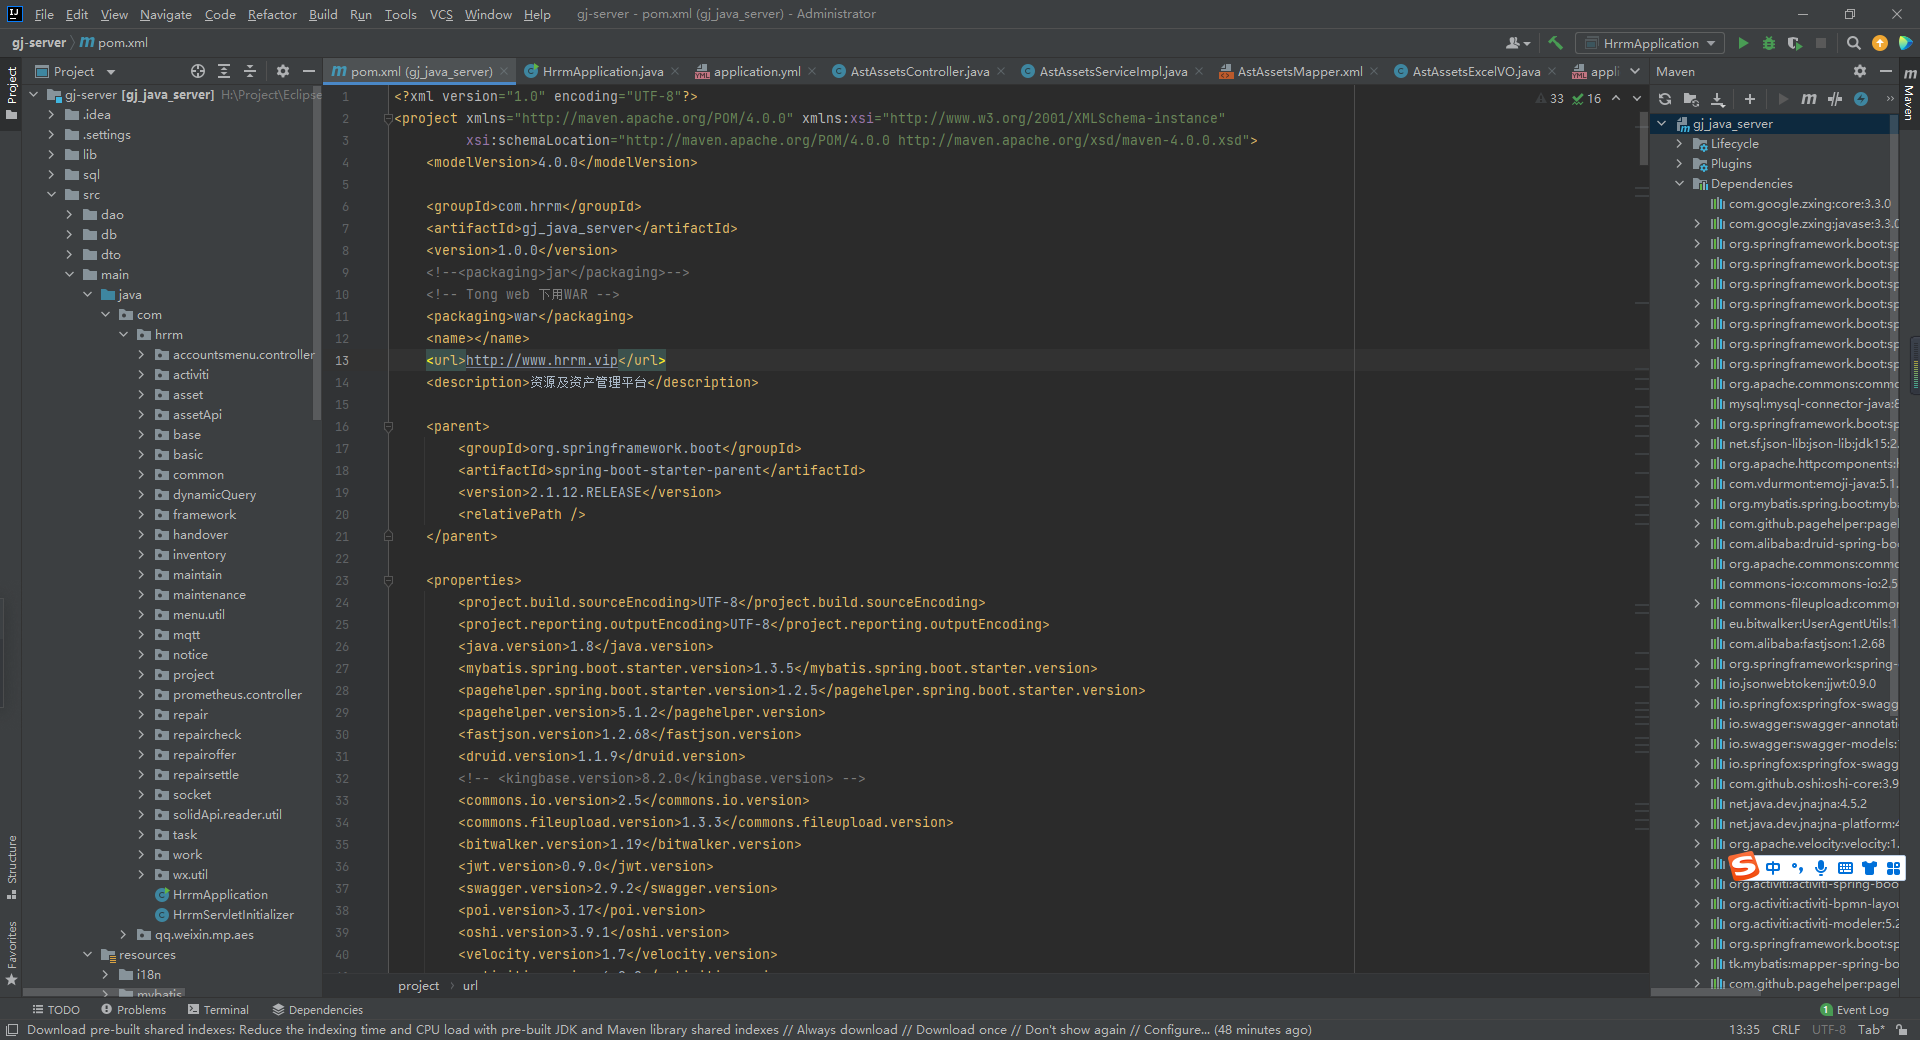Open Project panel options gear
The image size is (1920, 1040).
pos(283,71)
